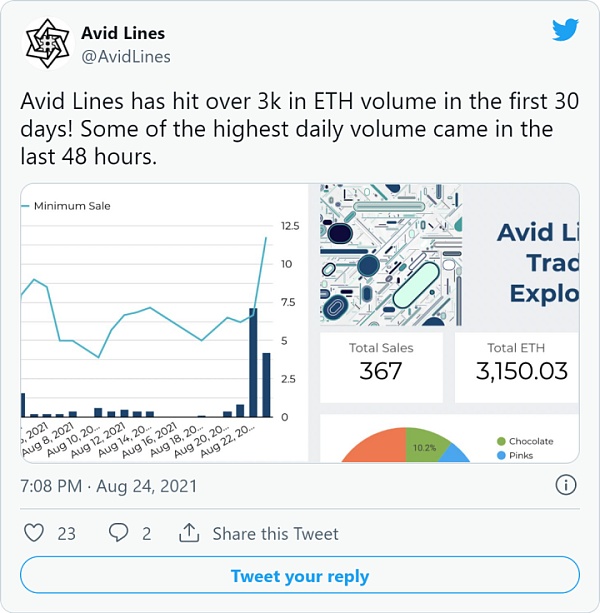Click the blue Pinks legend dot
Image resolution: width=600 pixels, height=613 pixels.
pos(500,455)
